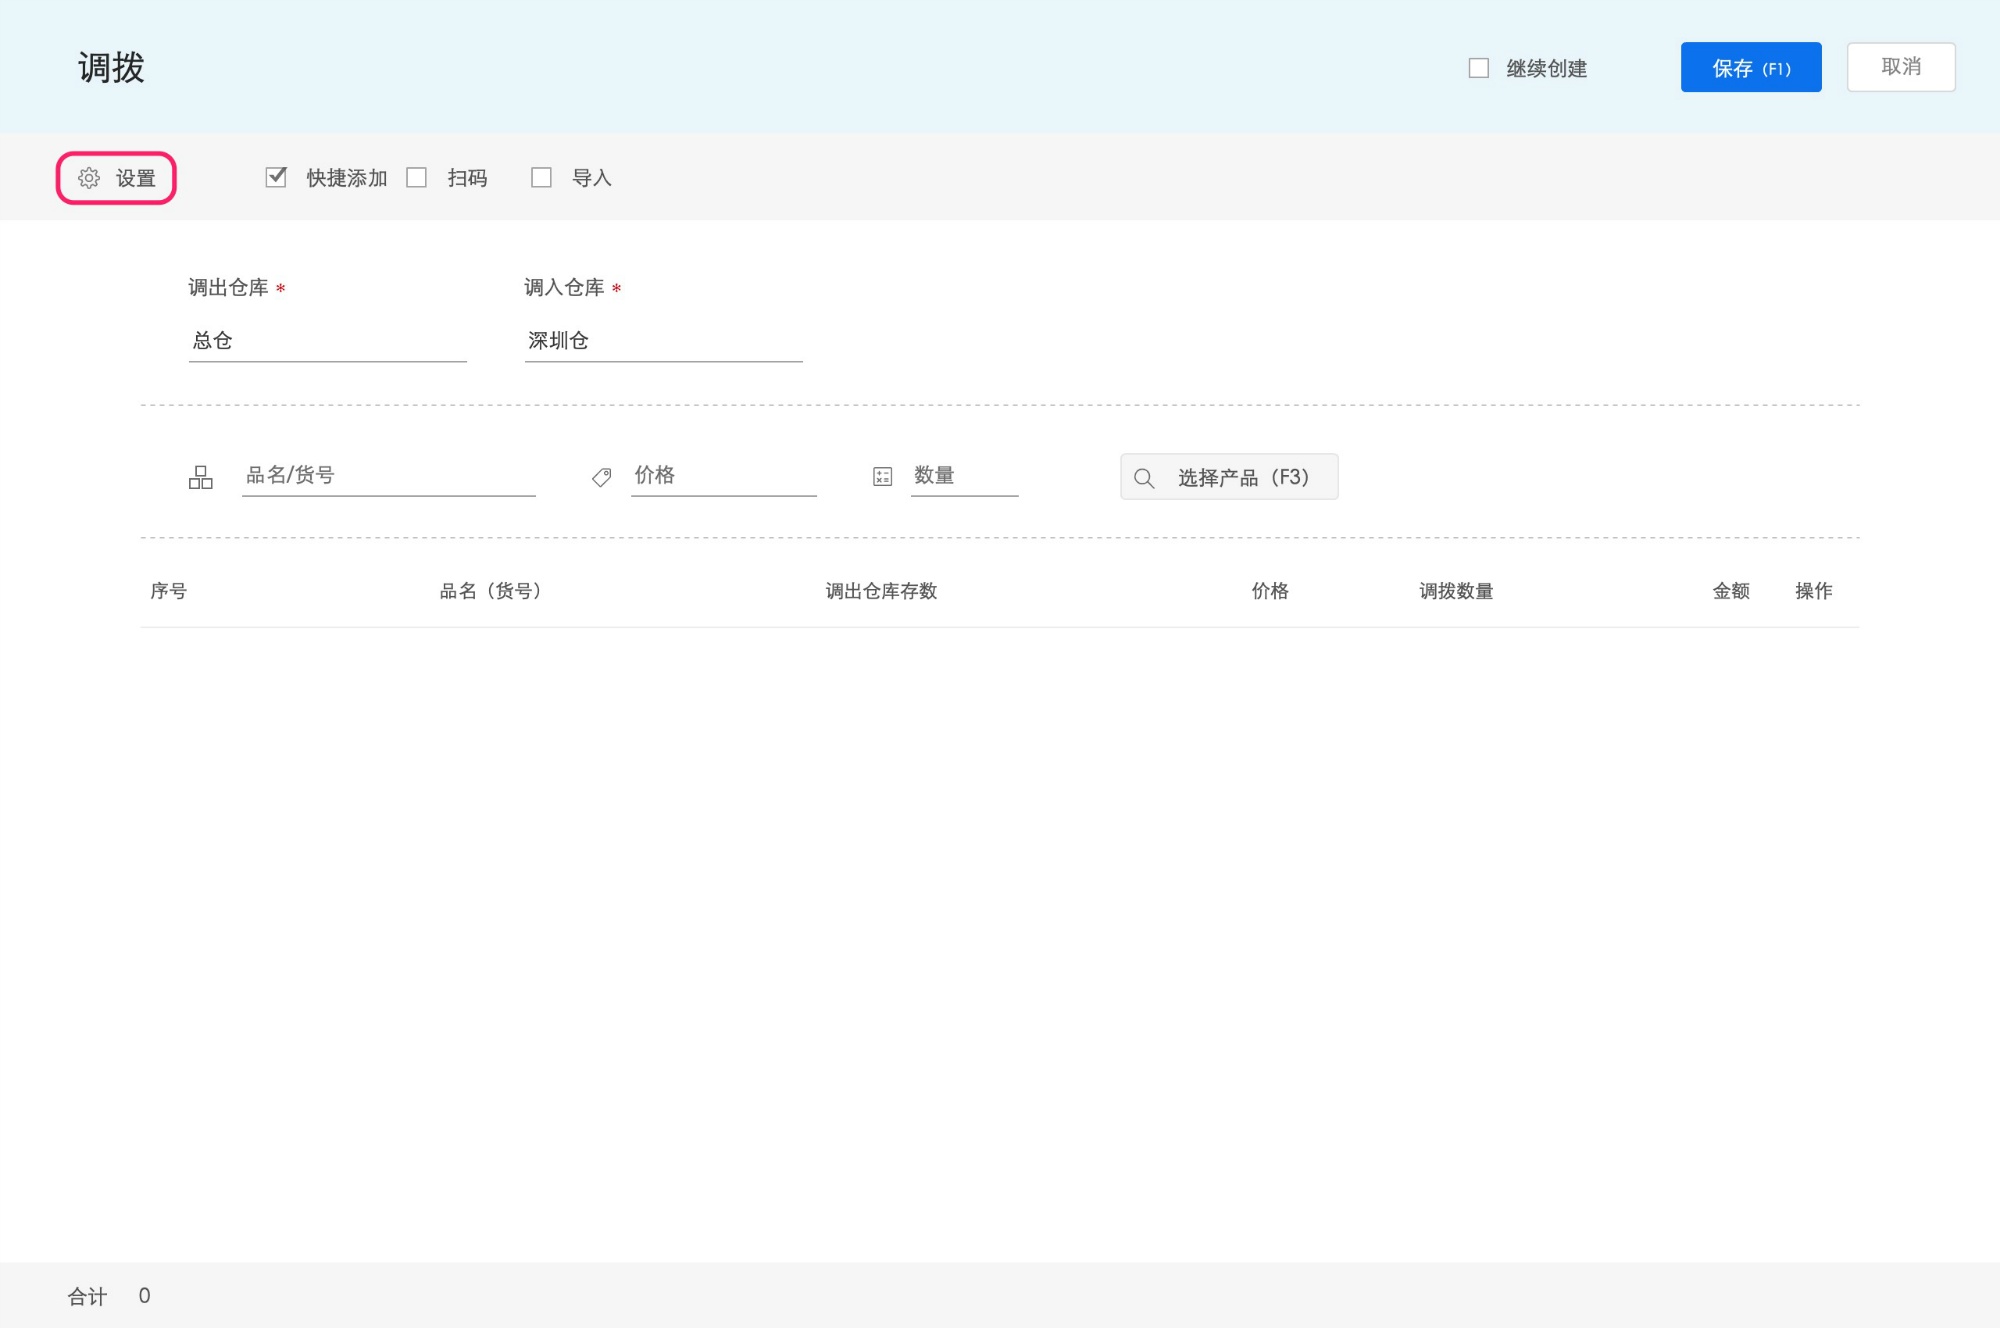This screenshot has height=1328, width=2000.
Task: Toggle the 快捷添加 checkbox
Action: pos(276,177)
